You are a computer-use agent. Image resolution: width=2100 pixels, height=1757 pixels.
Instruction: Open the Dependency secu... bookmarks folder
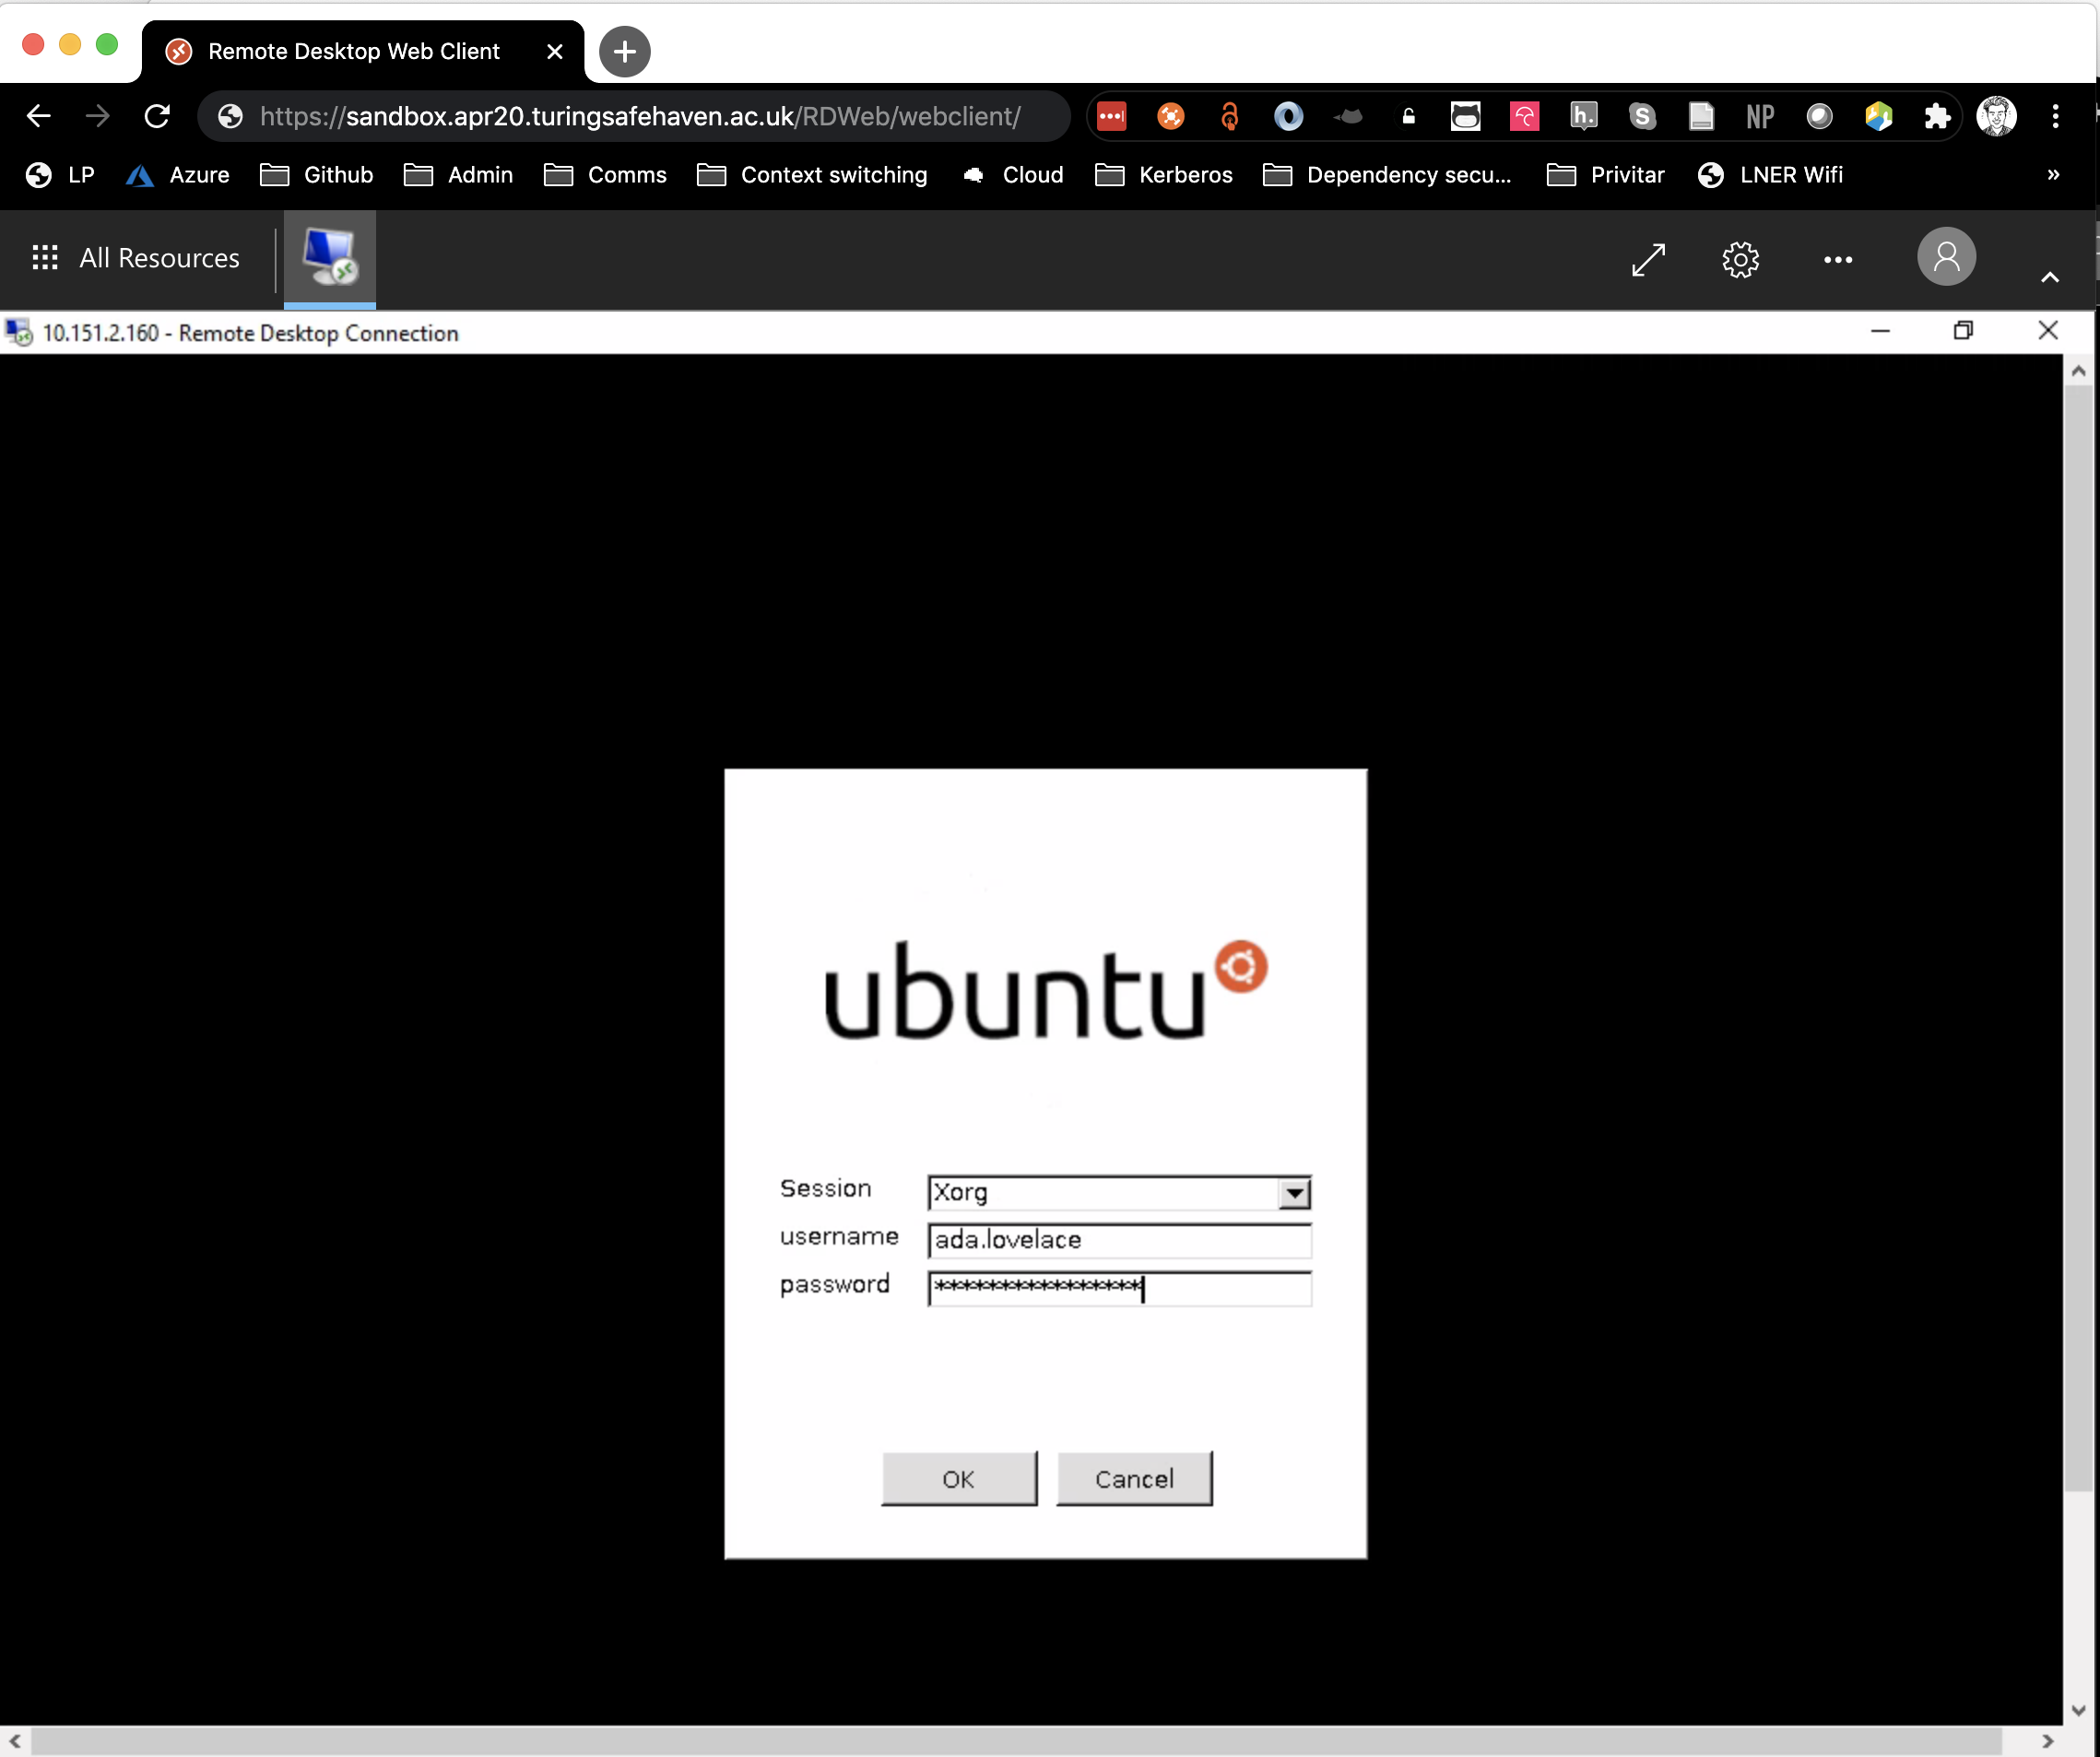pyautogui.click(x=1388, y=175)
